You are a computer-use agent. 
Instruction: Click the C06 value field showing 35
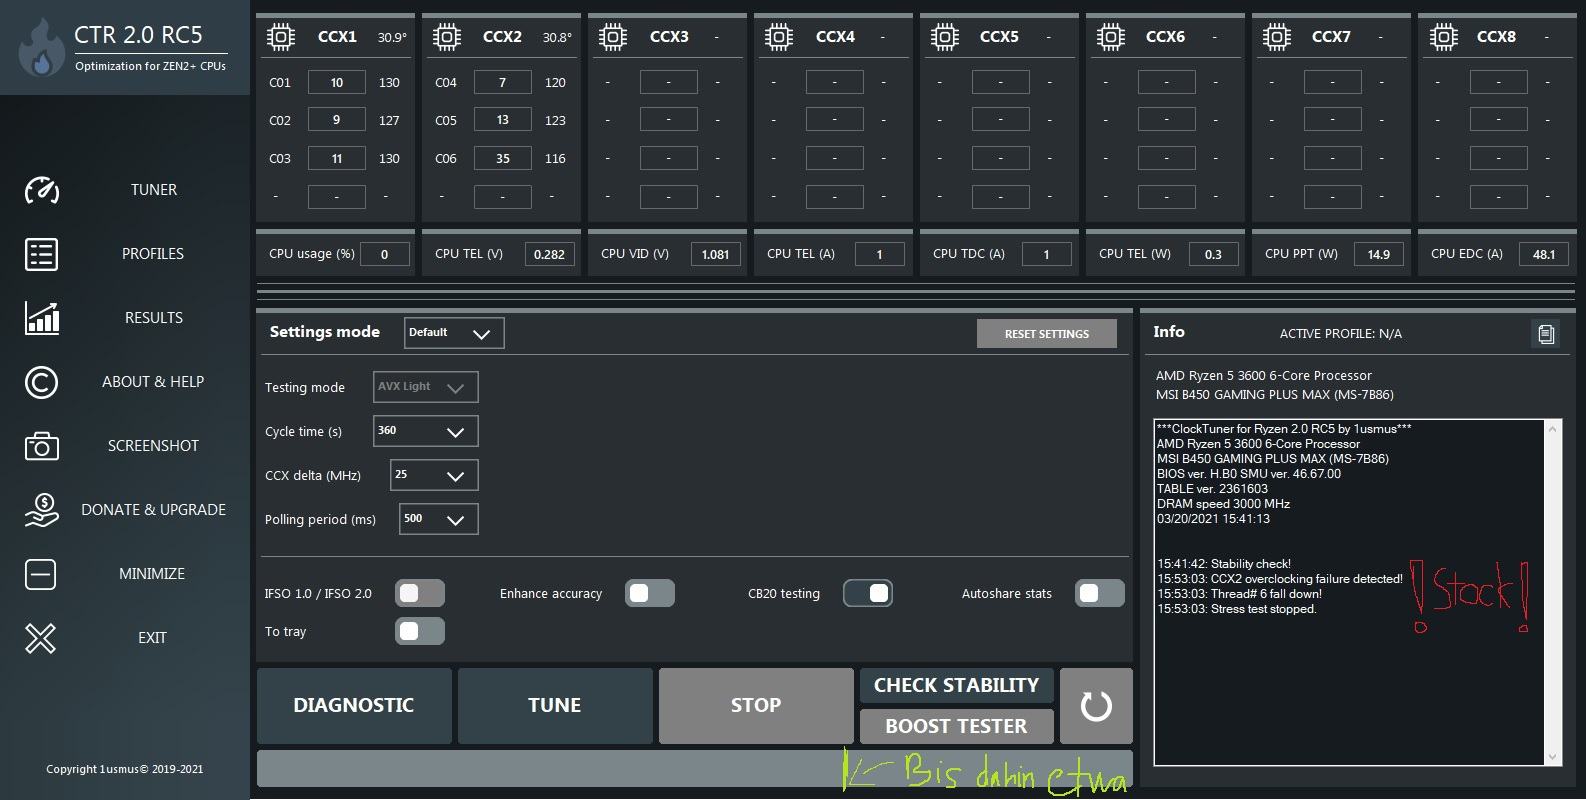pos(502,158)
